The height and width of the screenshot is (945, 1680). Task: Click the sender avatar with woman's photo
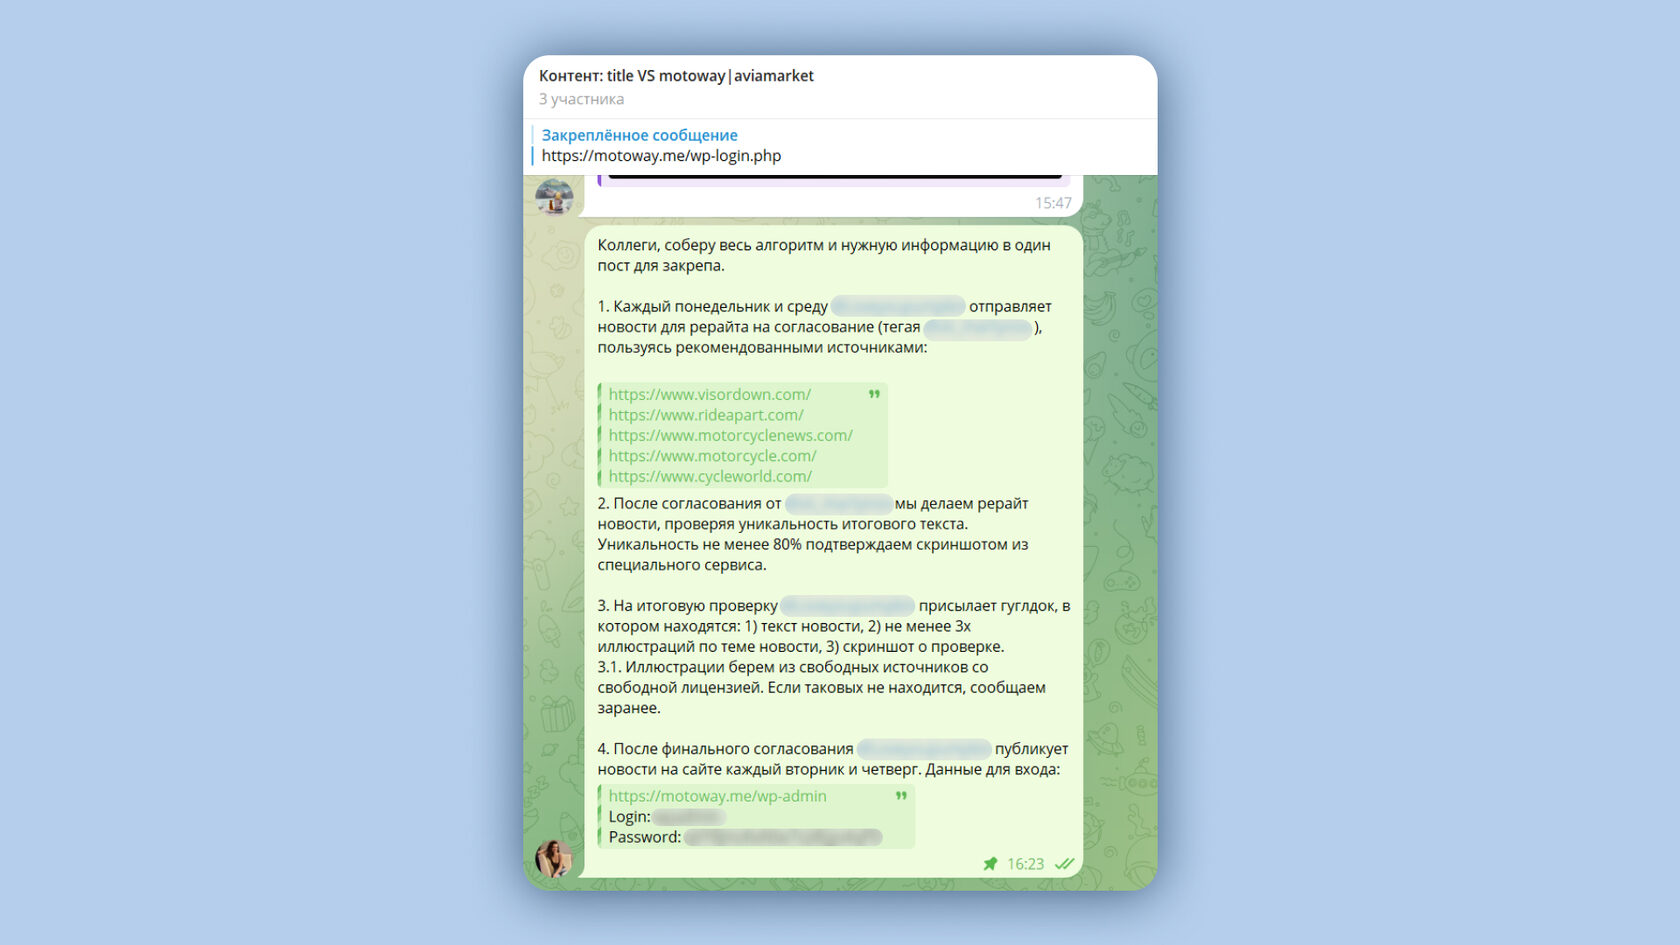pyautogui.click(x=554, y=858)
